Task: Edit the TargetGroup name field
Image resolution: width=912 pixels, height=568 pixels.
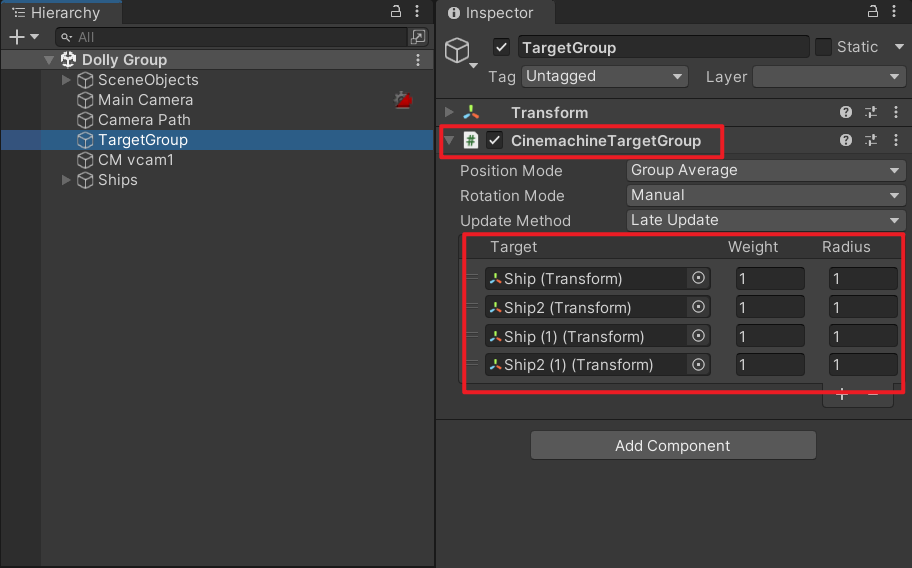Action: point(663,48)
